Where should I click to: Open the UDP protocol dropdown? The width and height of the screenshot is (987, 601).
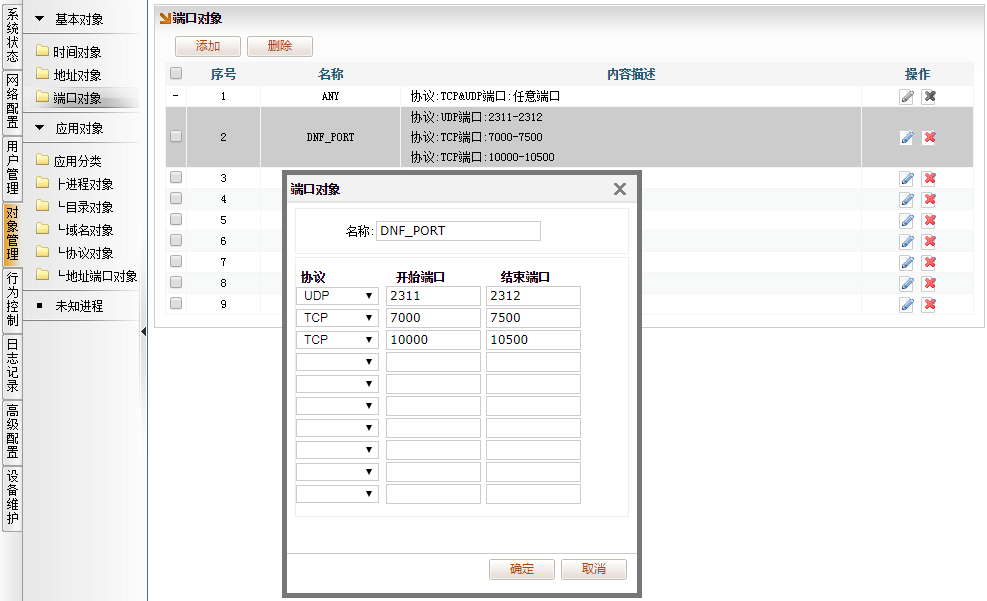[337, 296]
